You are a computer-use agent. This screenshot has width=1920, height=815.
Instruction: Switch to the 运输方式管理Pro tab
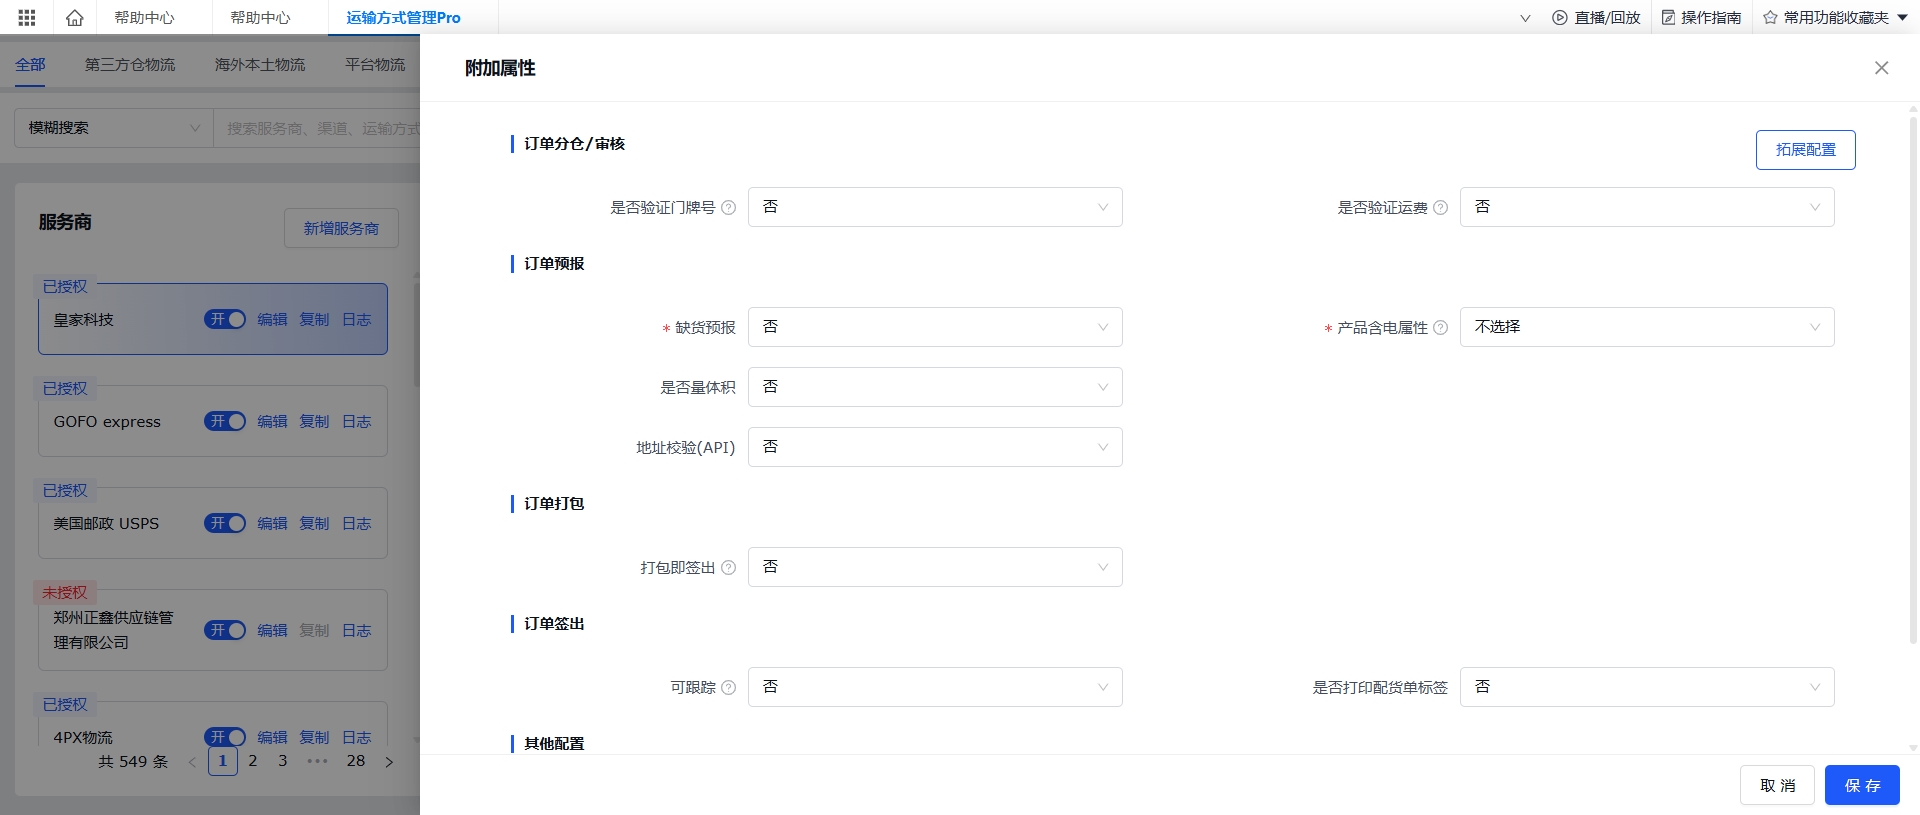403,17
